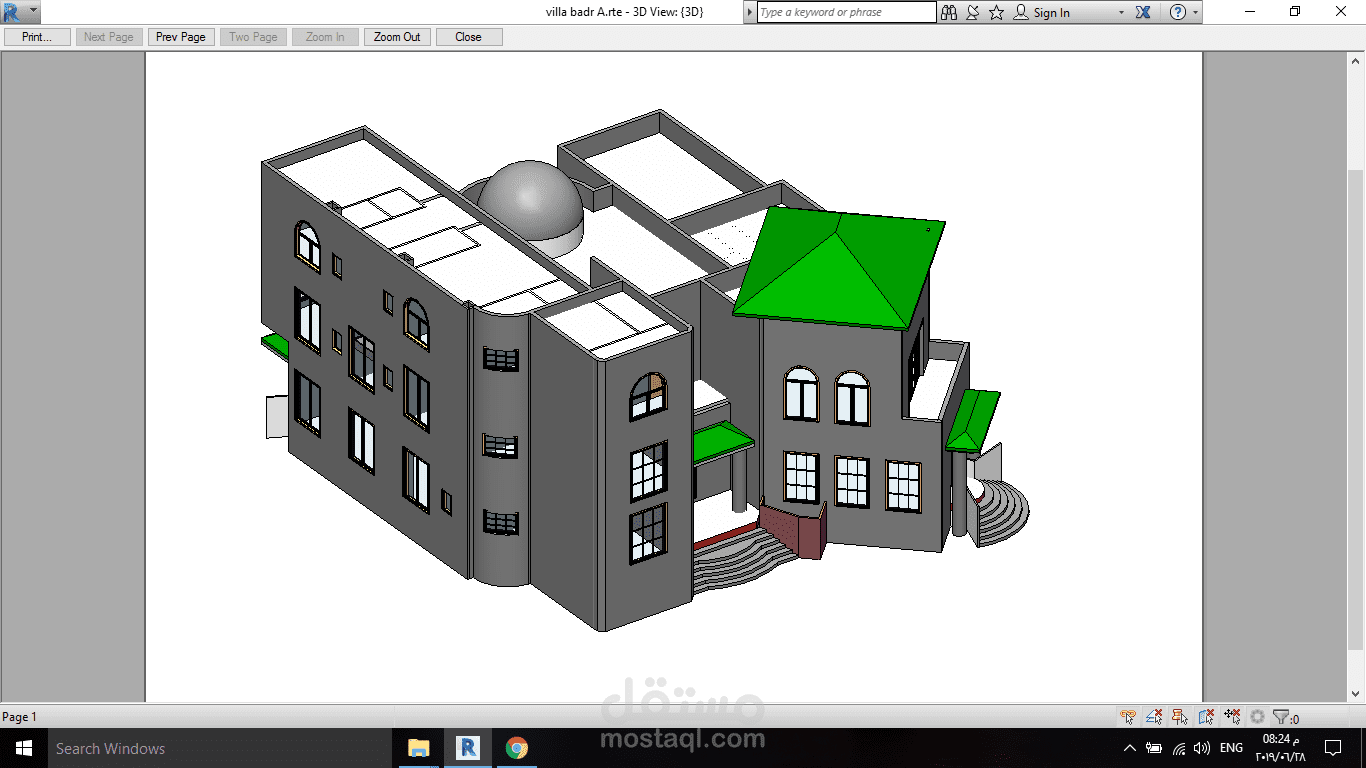Viewport: 1366px width, 768px height.
Task: Click the Page 1 status text
Action: pos(19,717)
